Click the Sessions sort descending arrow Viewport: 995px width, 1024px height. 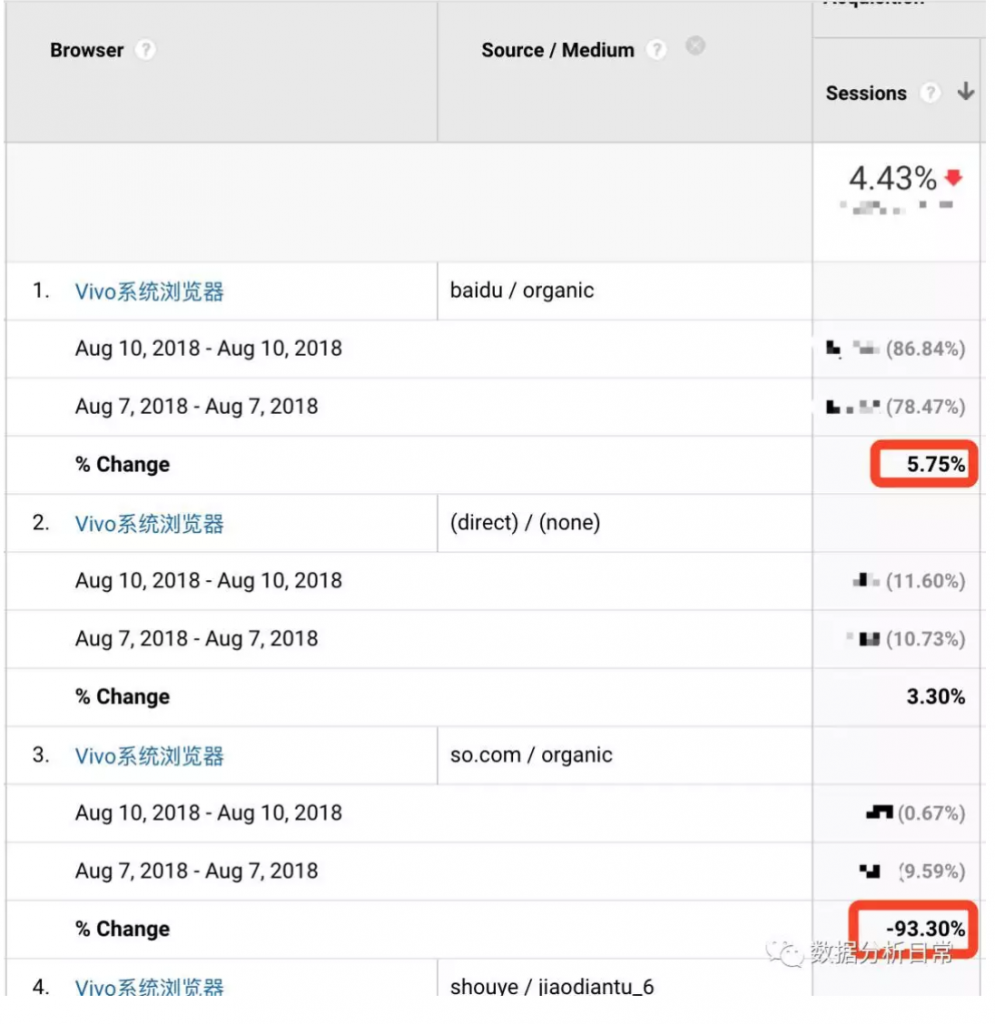tap(965, 92)
